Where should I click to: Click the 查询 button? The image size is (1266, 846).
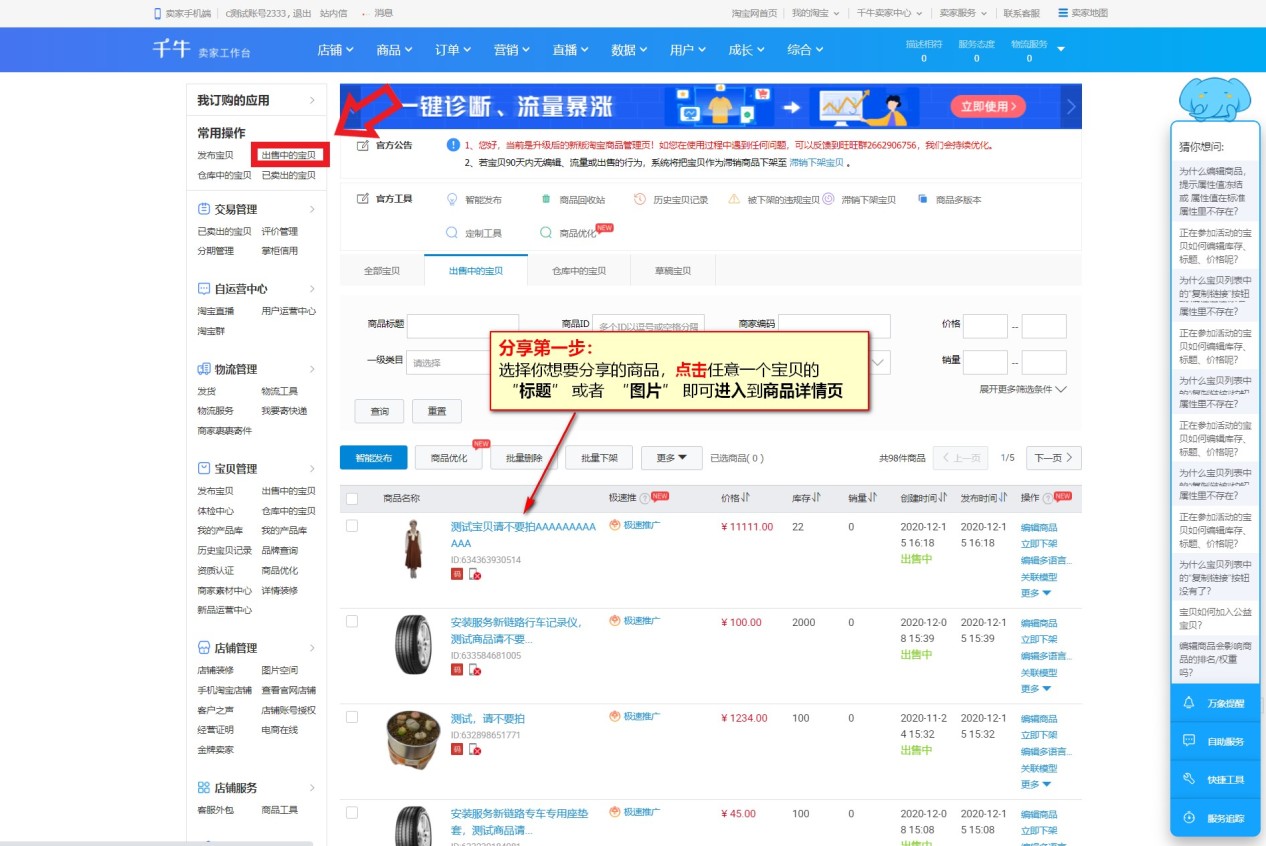tap(379, 411)
